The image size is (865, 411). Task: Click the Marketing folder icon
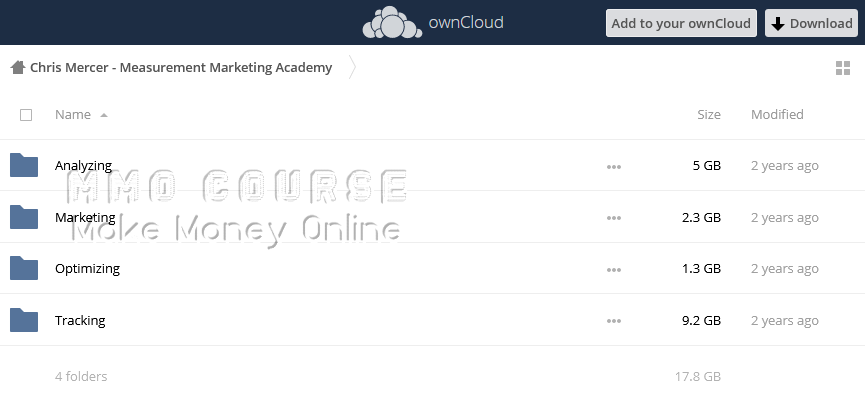(24, 217)
